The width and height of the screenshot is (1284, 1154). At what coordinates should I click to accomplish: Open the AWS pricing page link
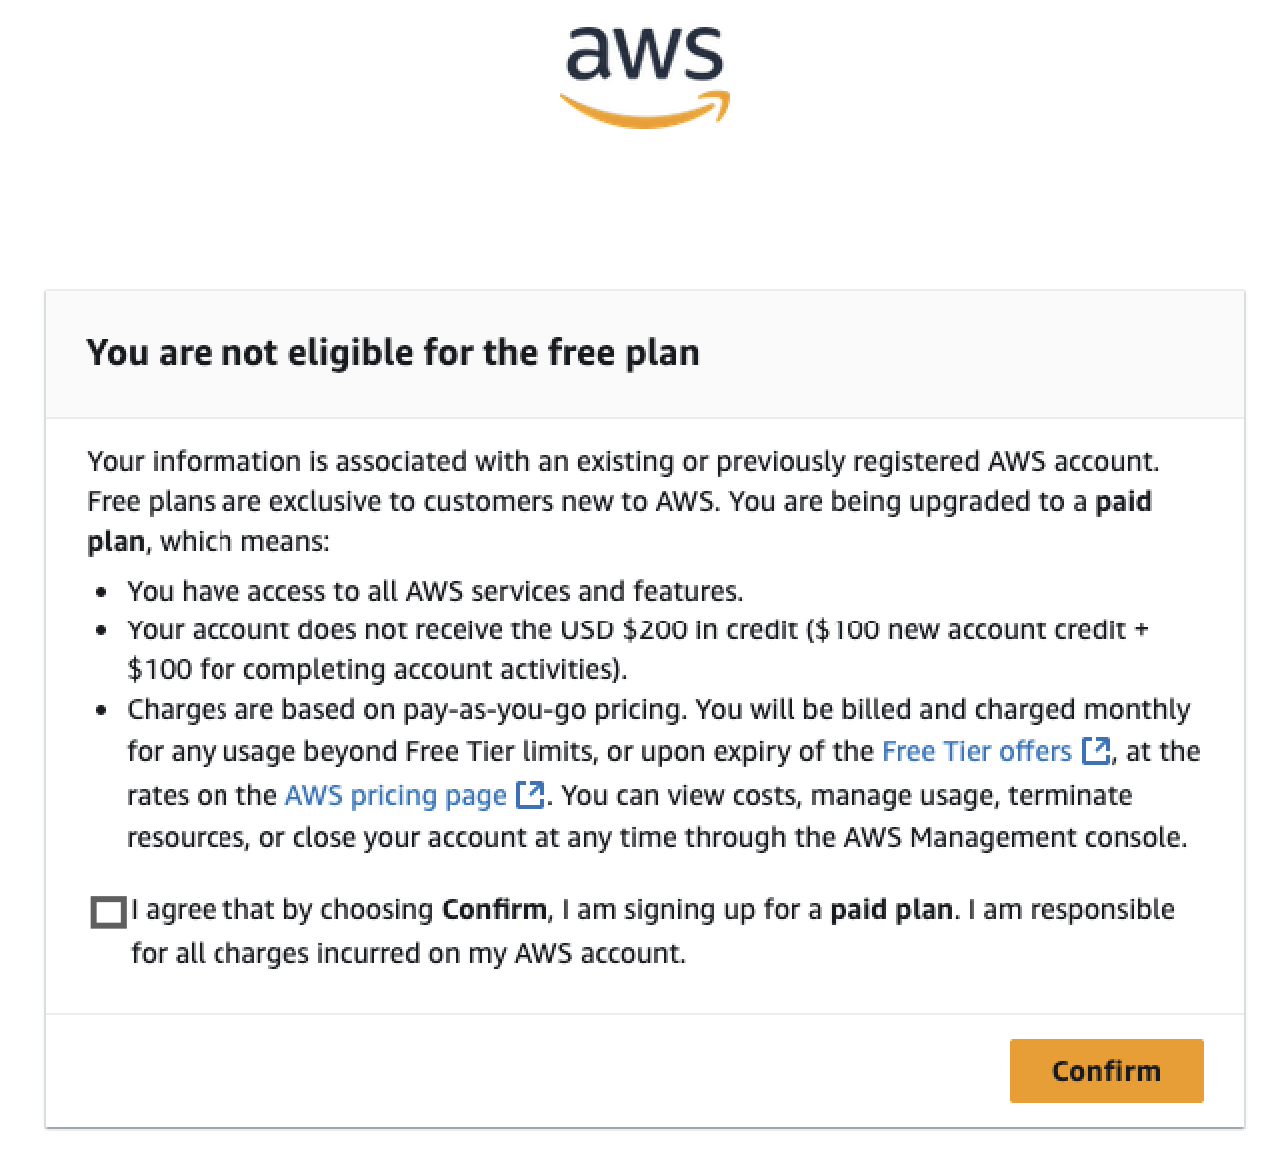pyautogui.click(x=395, y=795)
